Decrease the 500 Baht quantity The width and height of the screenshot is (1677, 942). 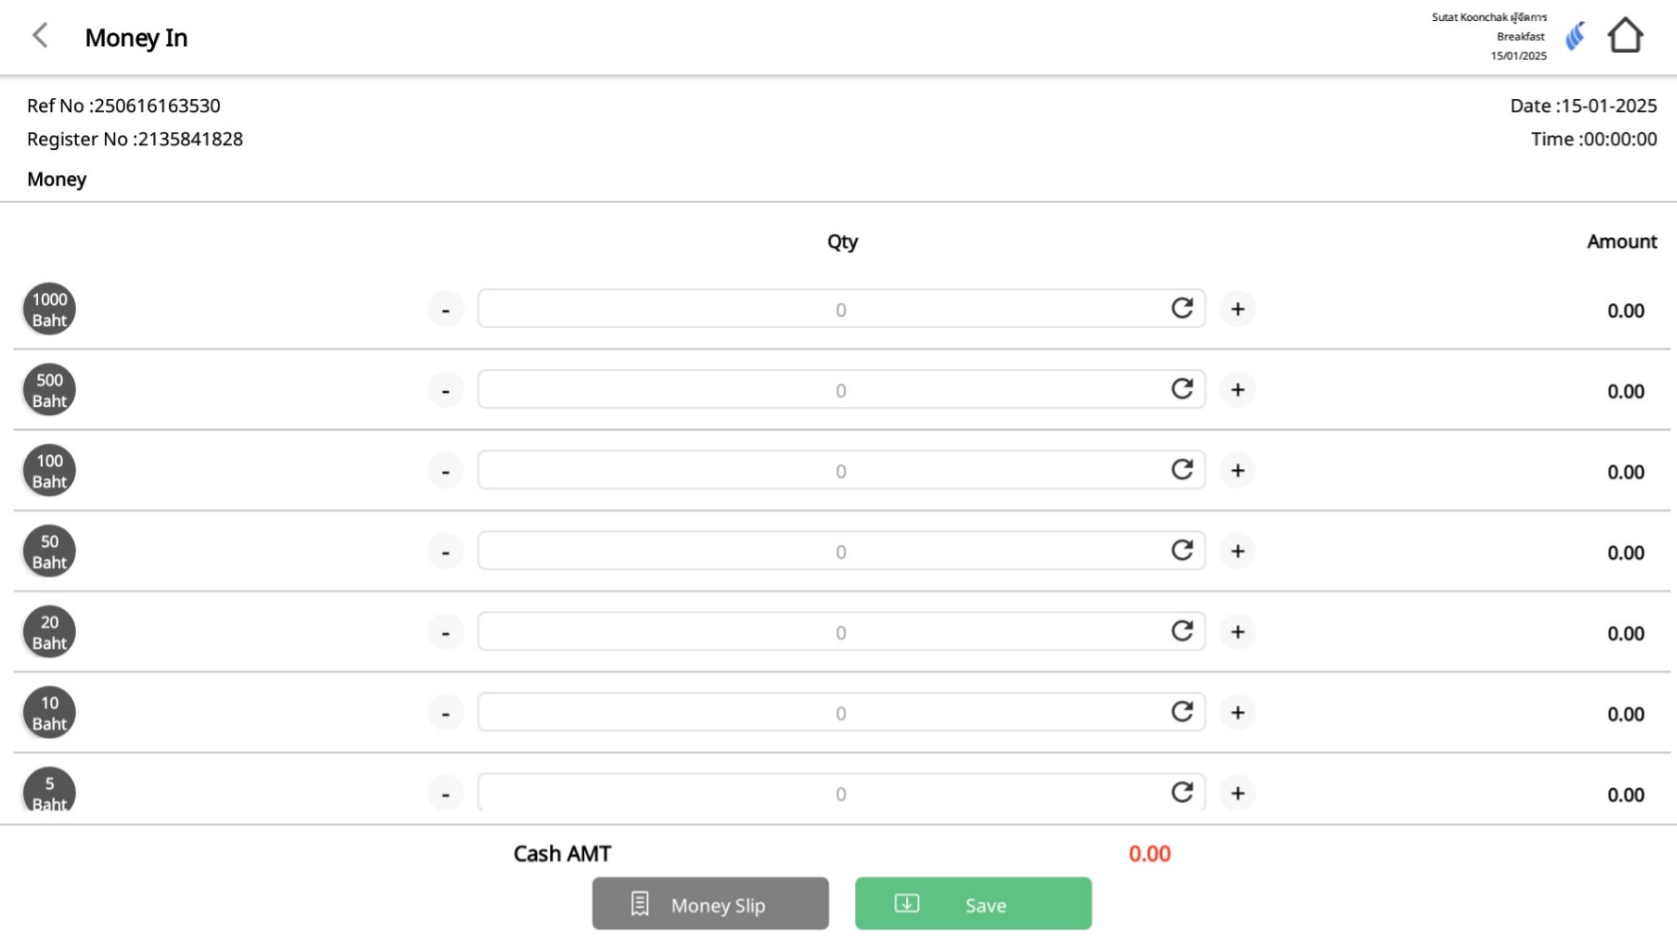point(445,390)
